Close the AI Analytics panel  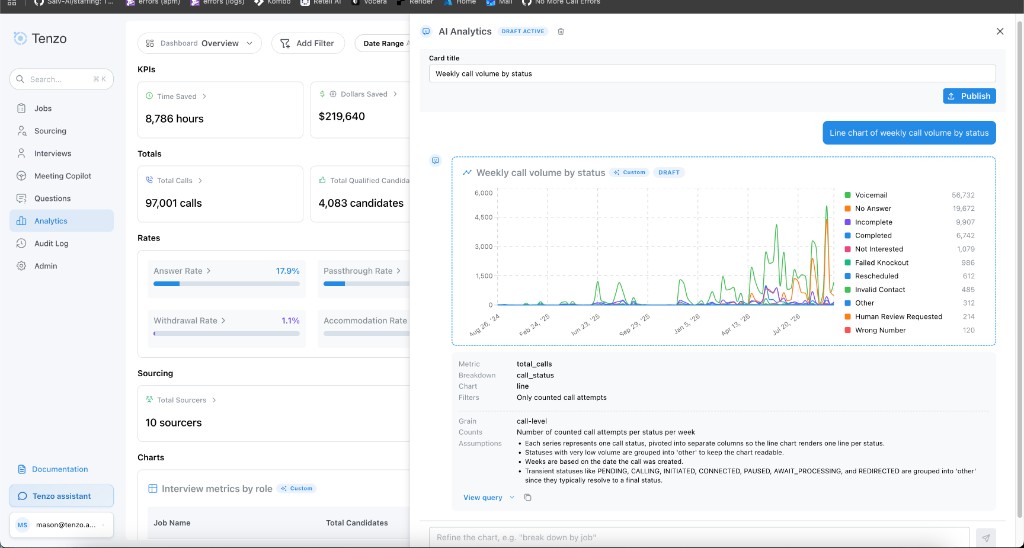1000,31
